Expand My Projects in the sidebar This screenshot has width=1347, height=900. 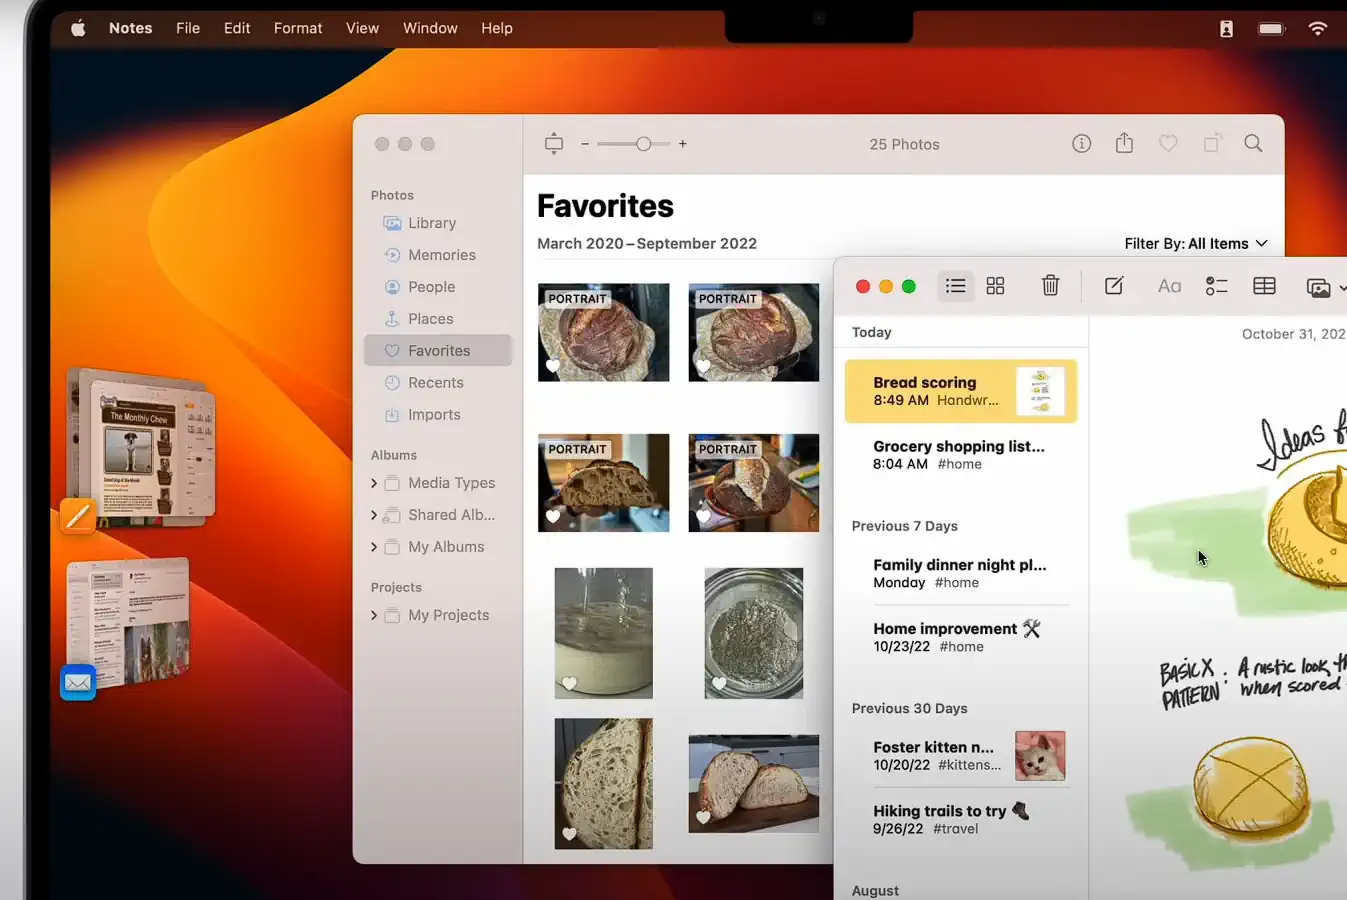click(374, 615)
